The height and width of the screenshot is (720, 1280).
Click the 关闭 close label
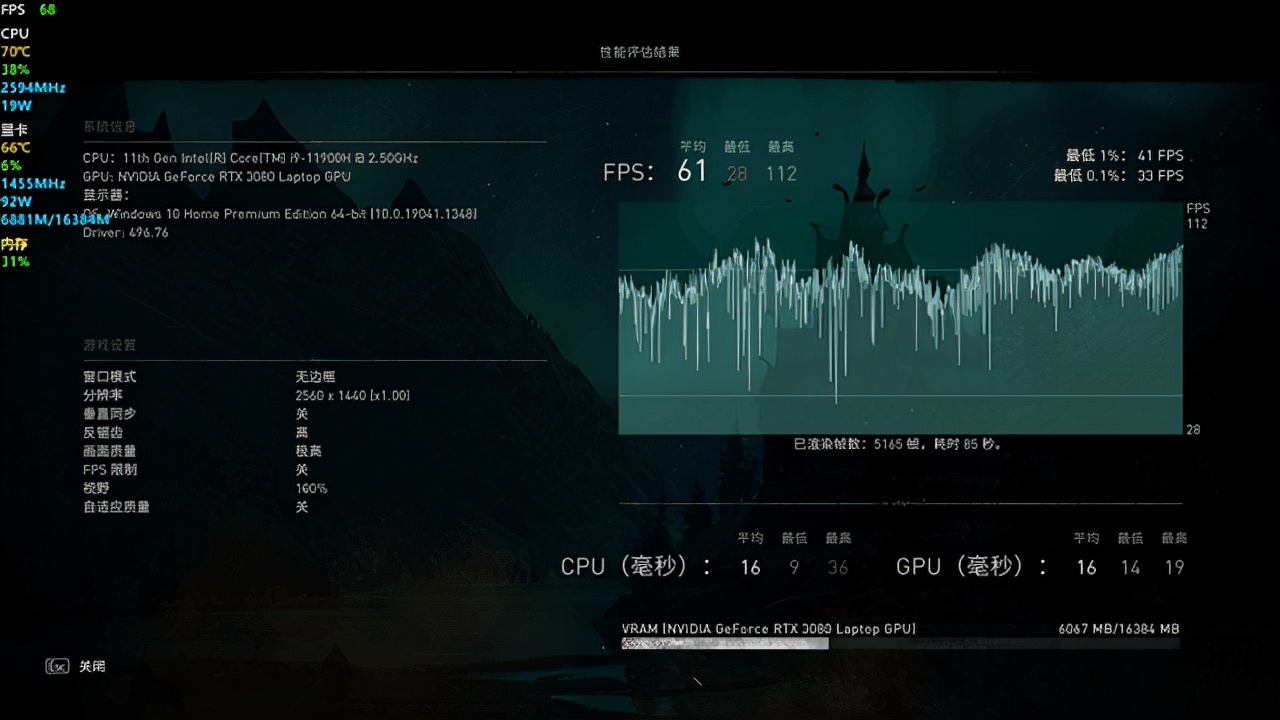coord(92,666)
